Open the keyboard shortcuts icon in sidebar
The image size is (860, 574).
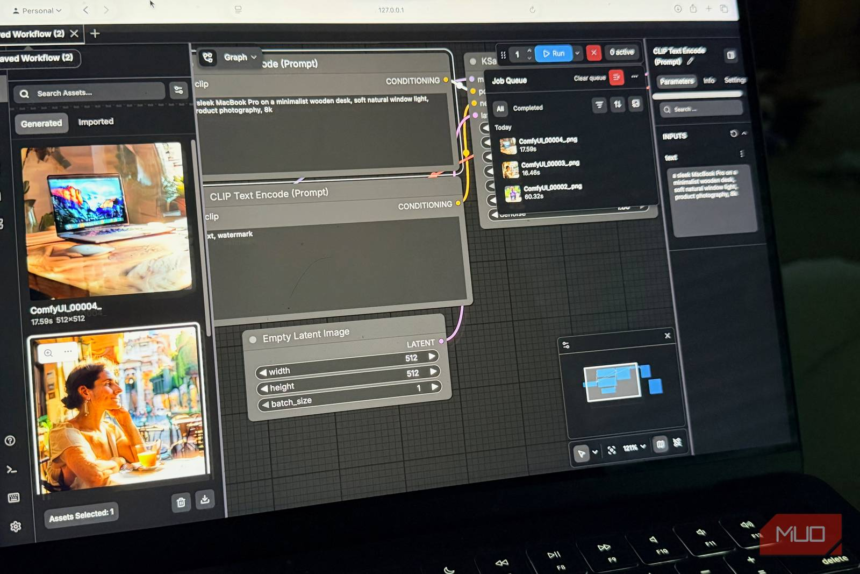[14, 497]
